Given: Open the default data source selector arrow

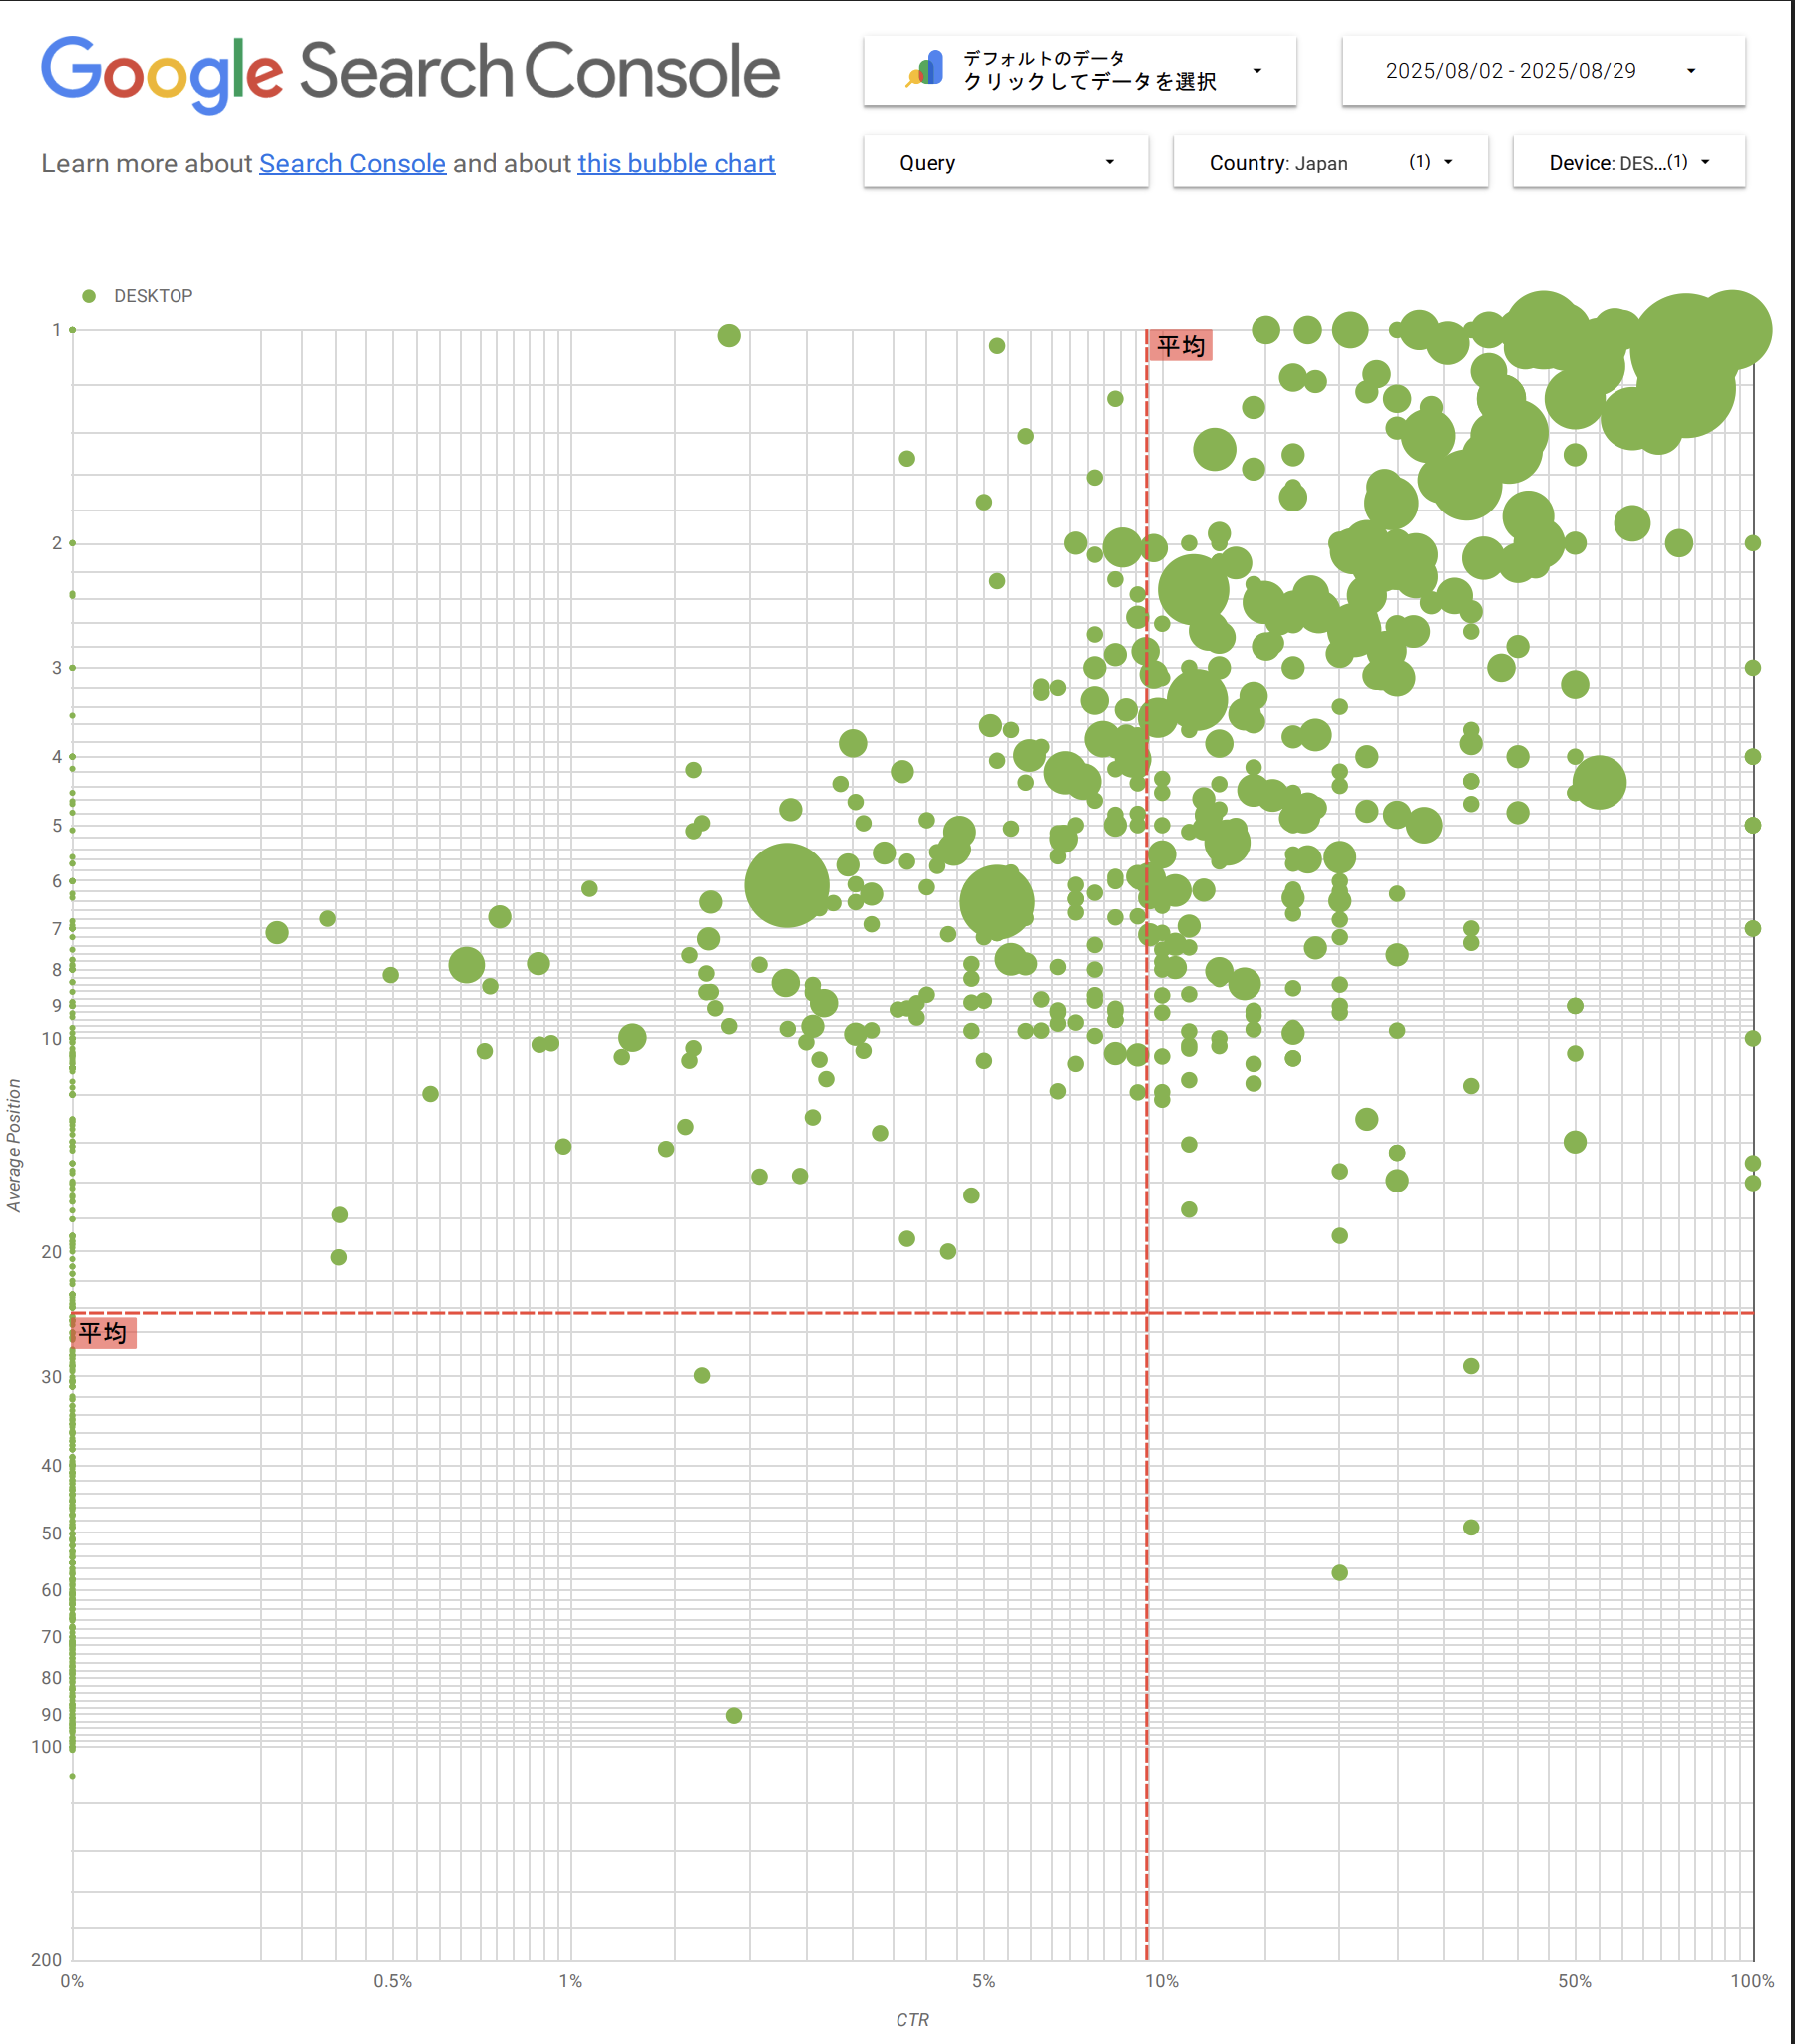Looking at the screenshot, I should point(1256,71).
